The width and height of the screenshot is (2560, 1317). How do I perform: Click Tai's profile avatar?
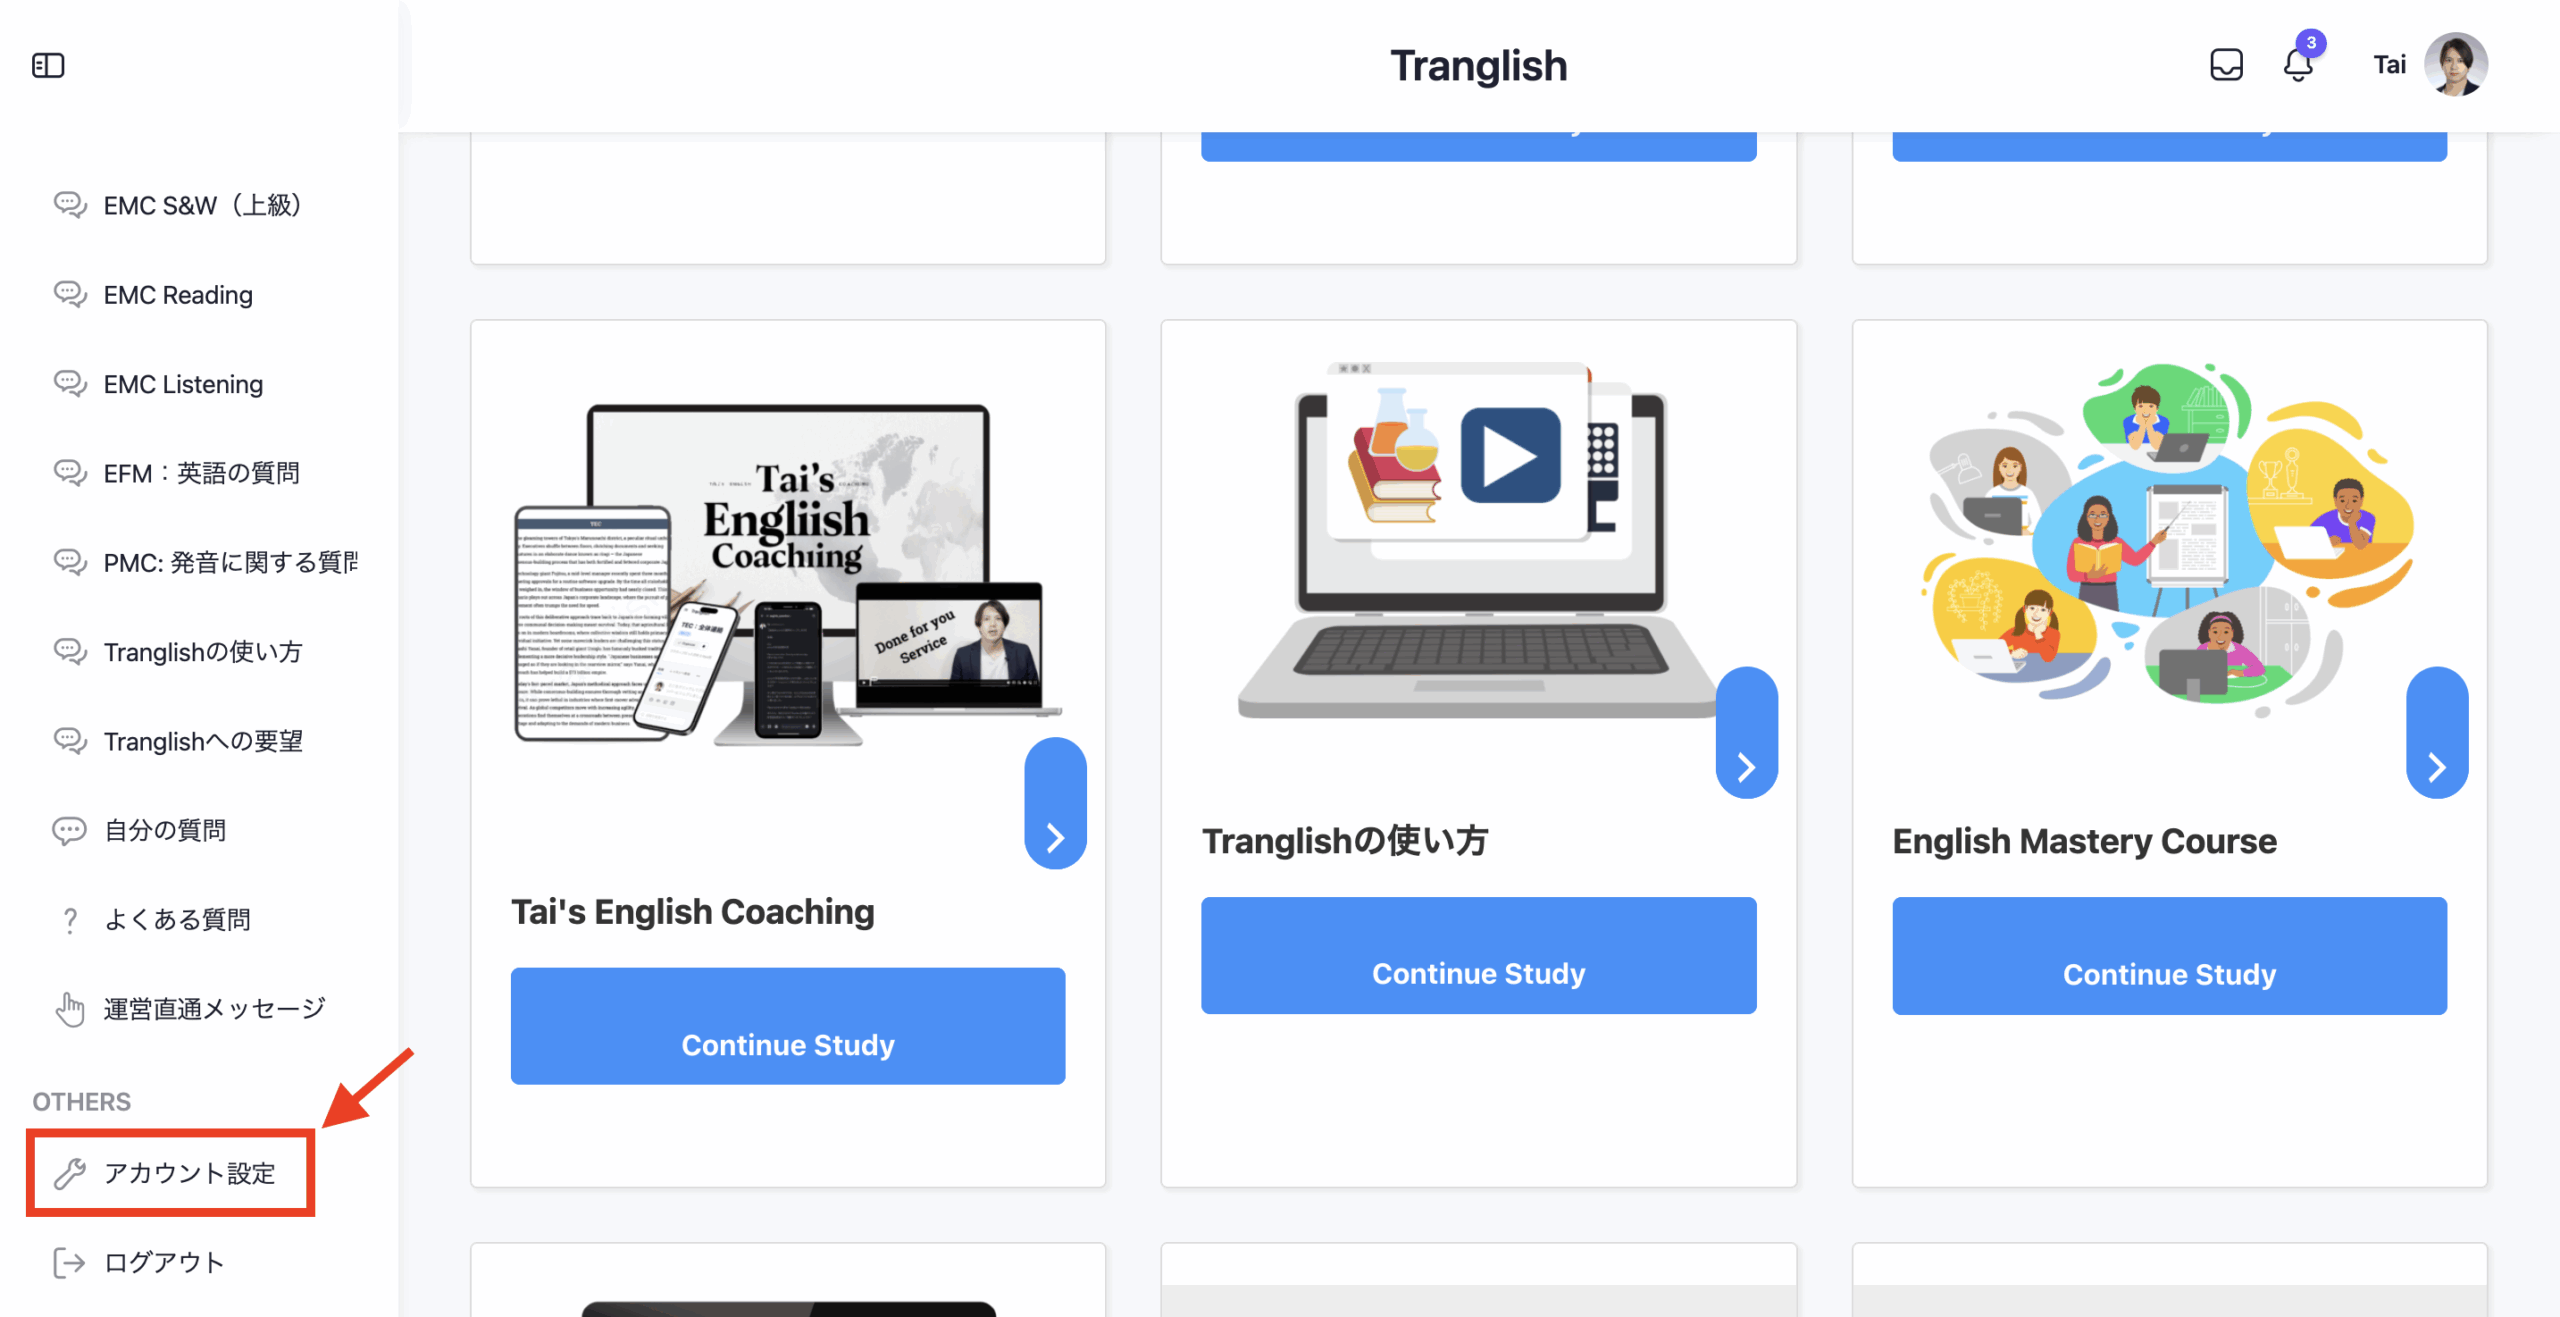point(2456,65)
